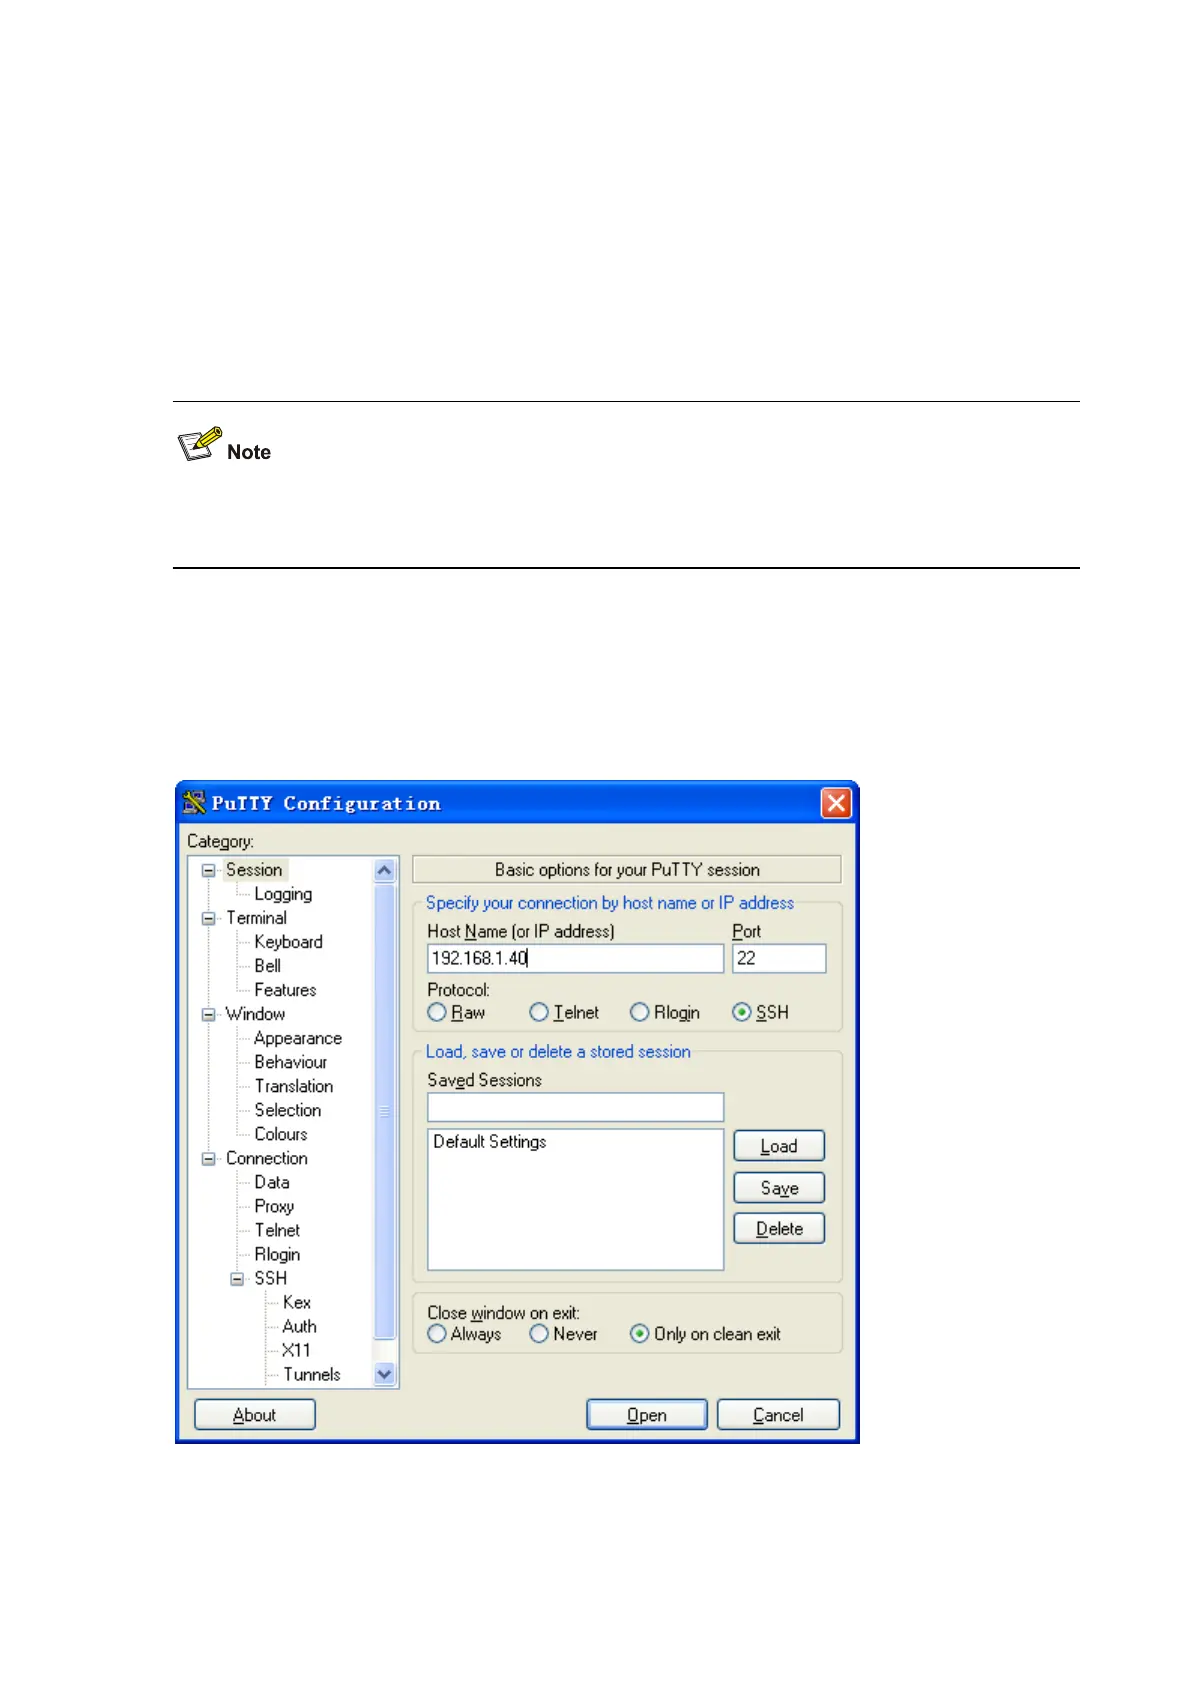Close the PuTTY Configuration window
Viewport: 1190px width, 1684px height.
(x=836, y=802)
